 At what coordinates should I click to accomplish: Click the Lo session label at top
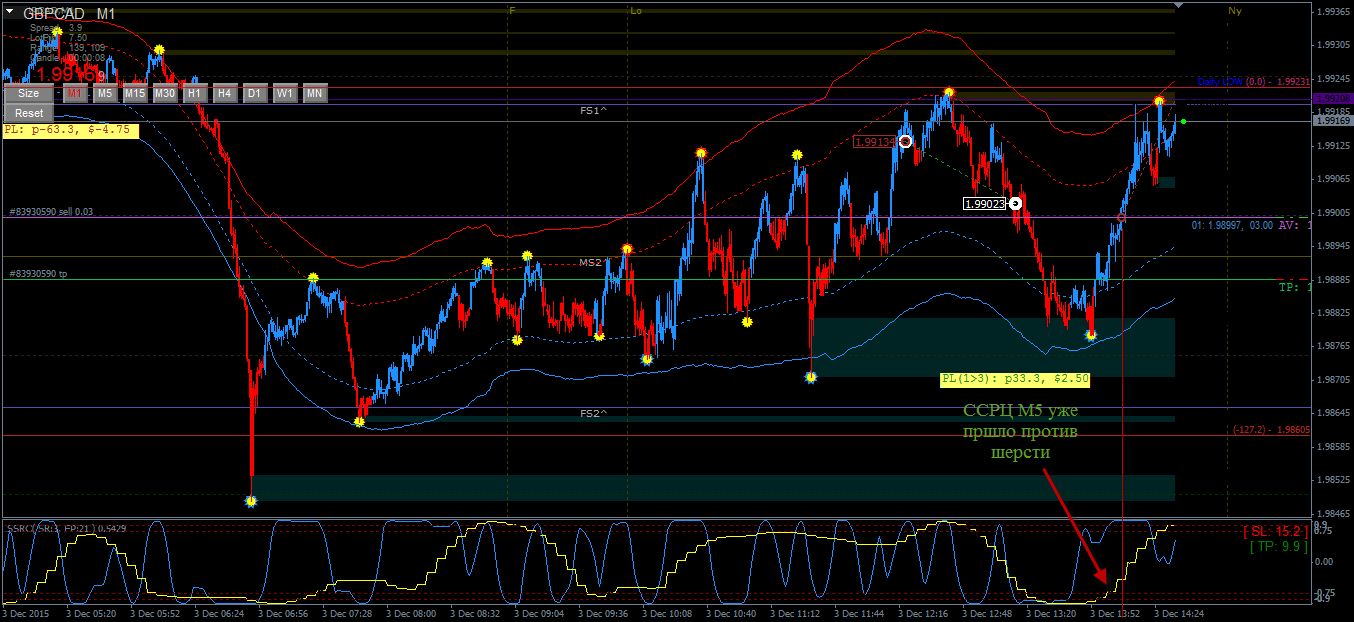point(636,10)
